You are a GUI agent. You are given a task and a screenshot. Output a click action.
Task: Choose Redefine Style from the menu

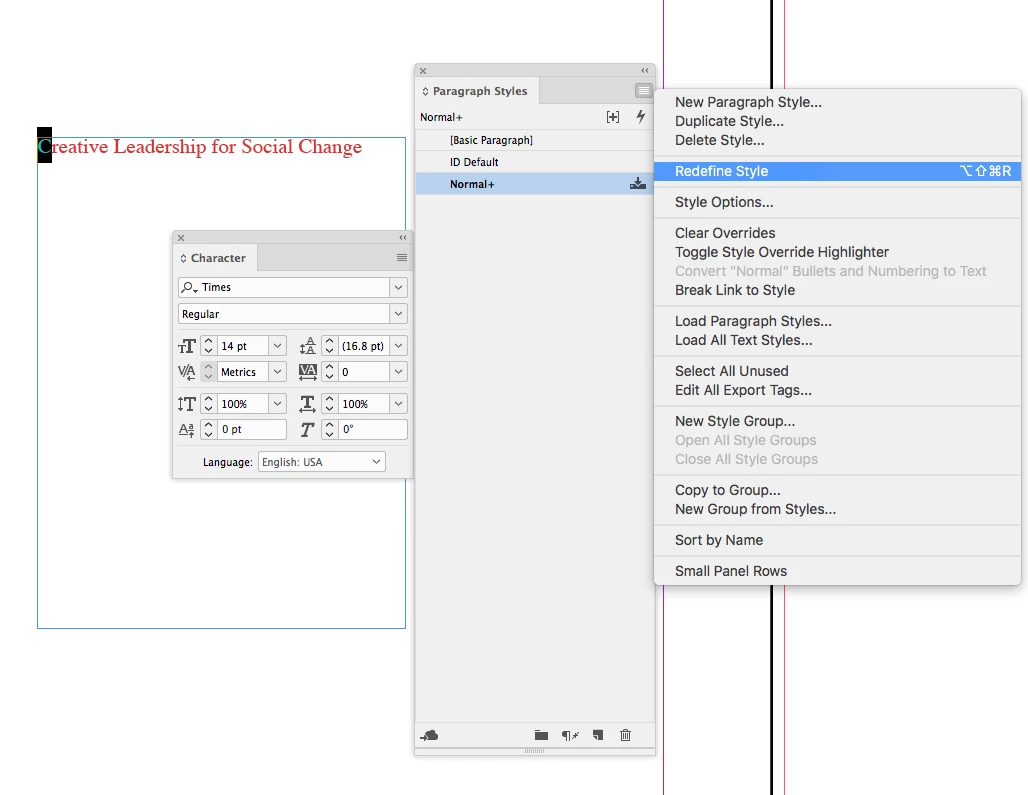(x=837, y=171)
